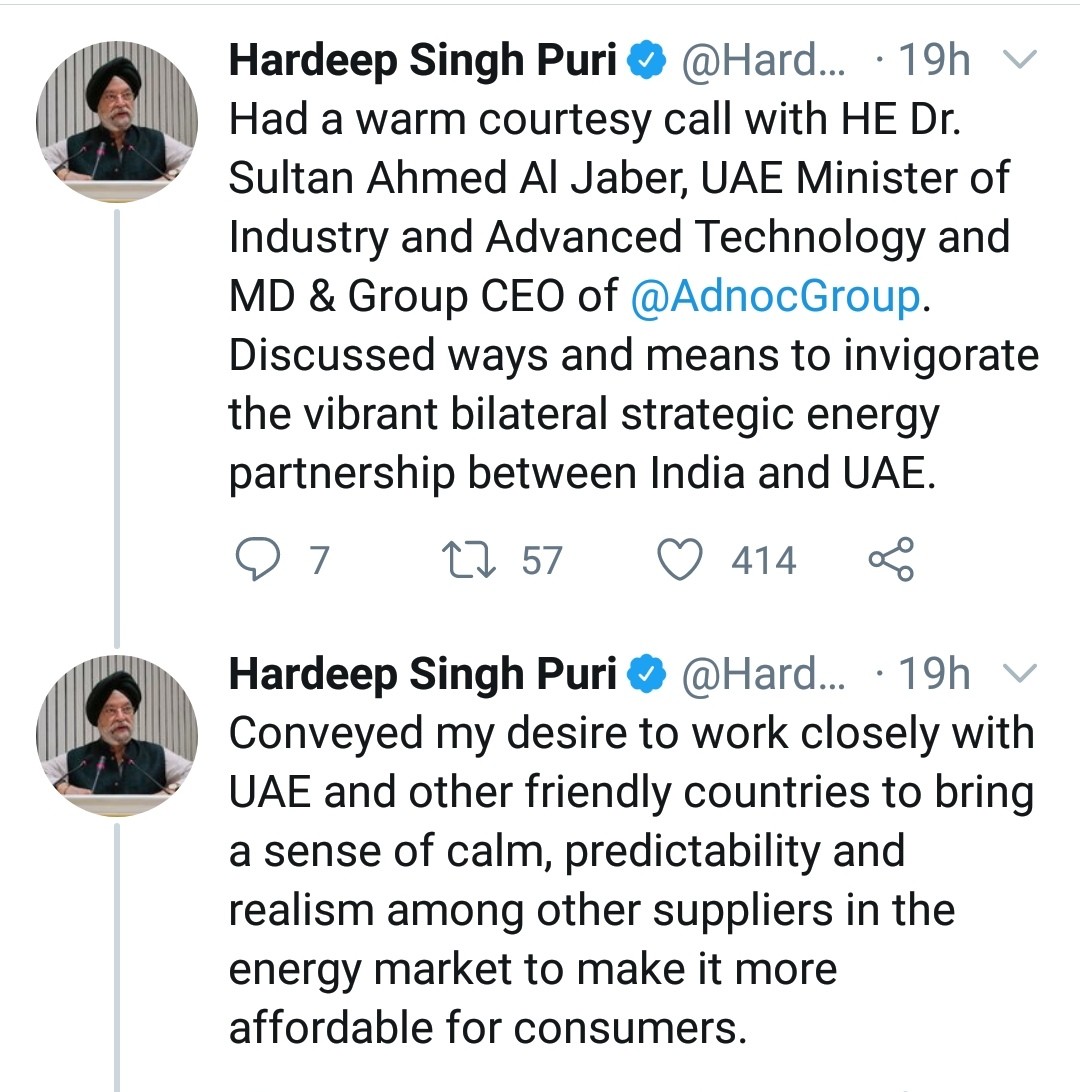This screenshot has height=1092, width=1080.
Task: Click Hardeep Singh Puri's name on the second tweet
Action: [422, 675]
